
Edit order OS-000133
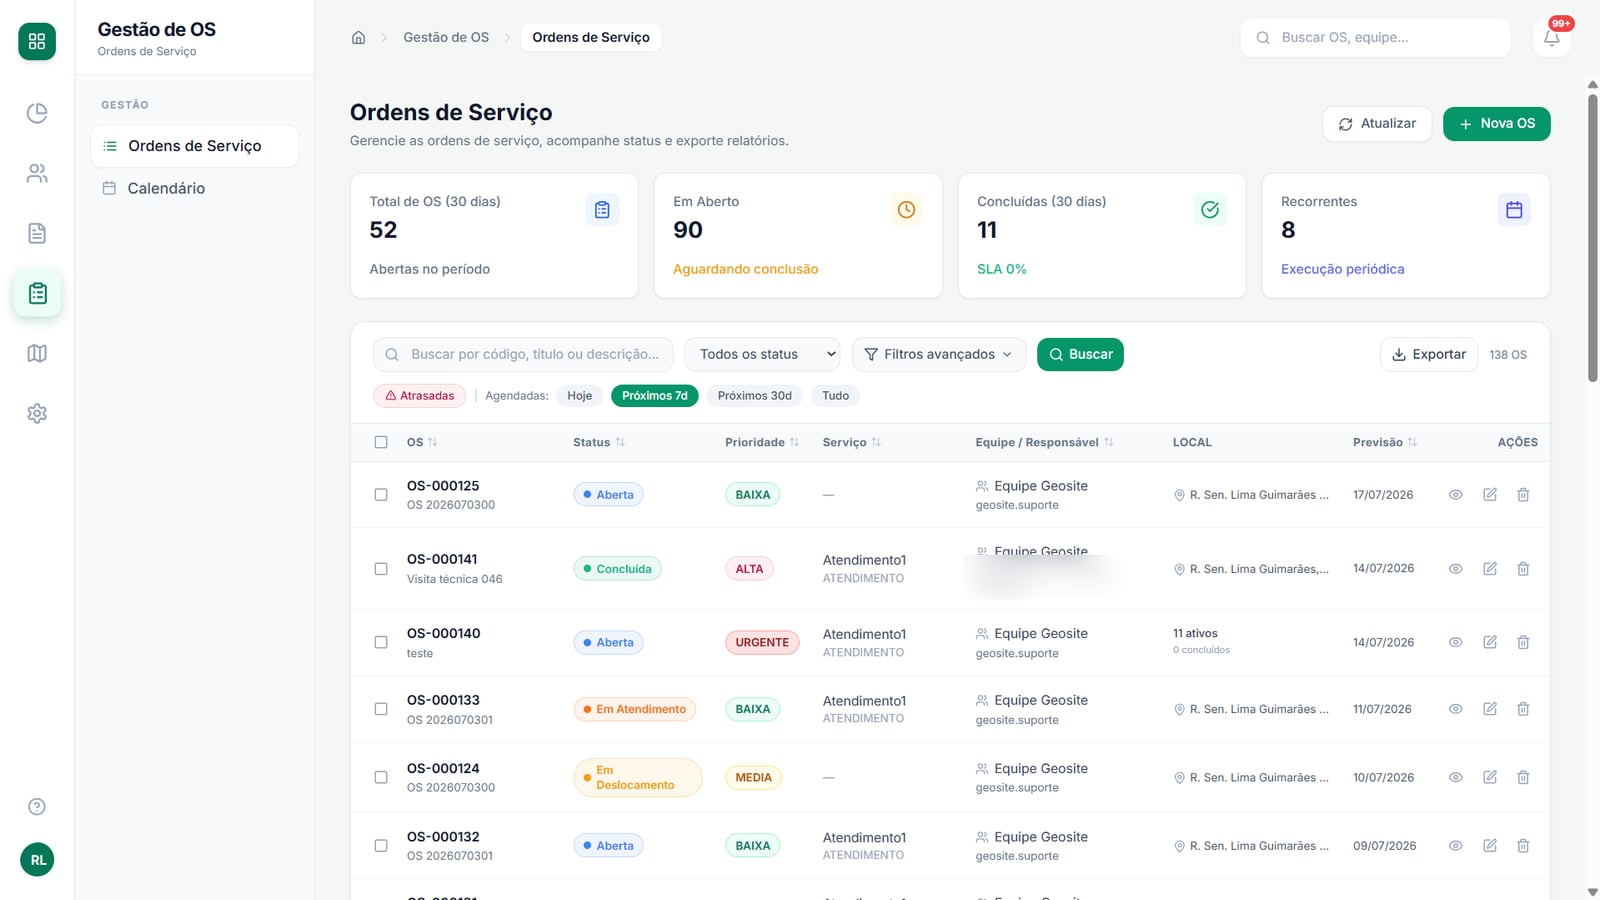click(x=1490, y=709)
